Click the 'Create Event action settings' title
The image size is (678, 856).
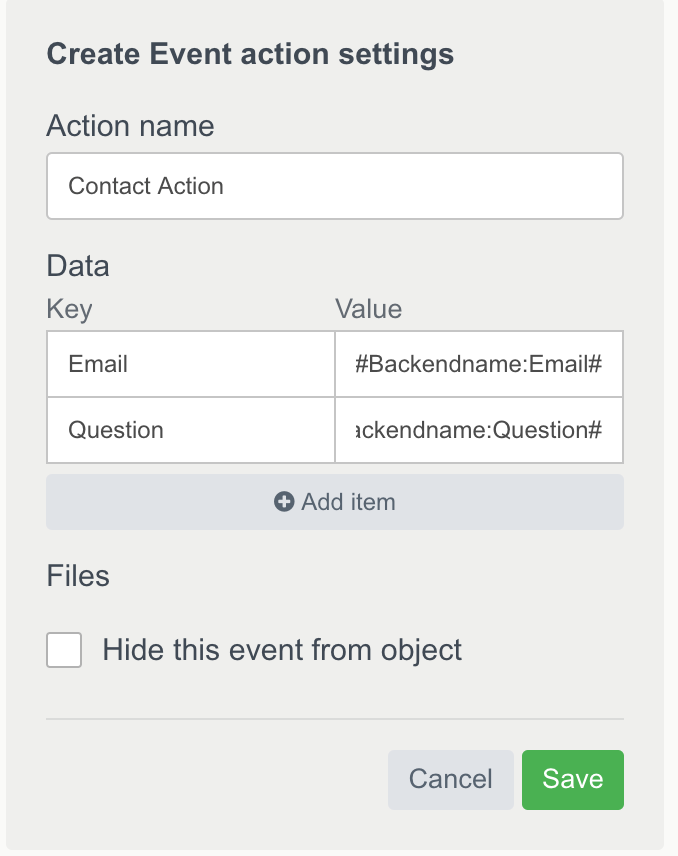coord(250,53)
